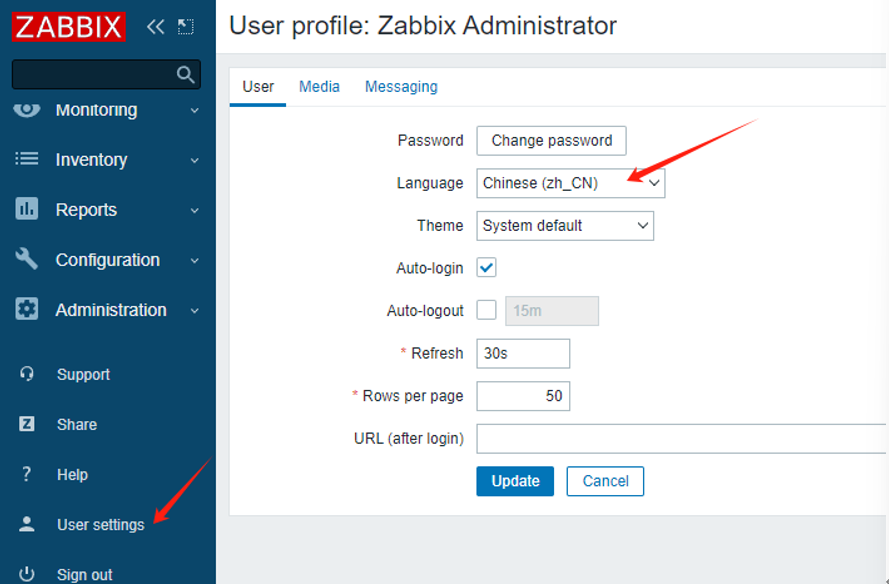This screenshot has height=584, width=889.
Task: Collapse the sidebar with double-chevron icon
Action: point(155,27)
